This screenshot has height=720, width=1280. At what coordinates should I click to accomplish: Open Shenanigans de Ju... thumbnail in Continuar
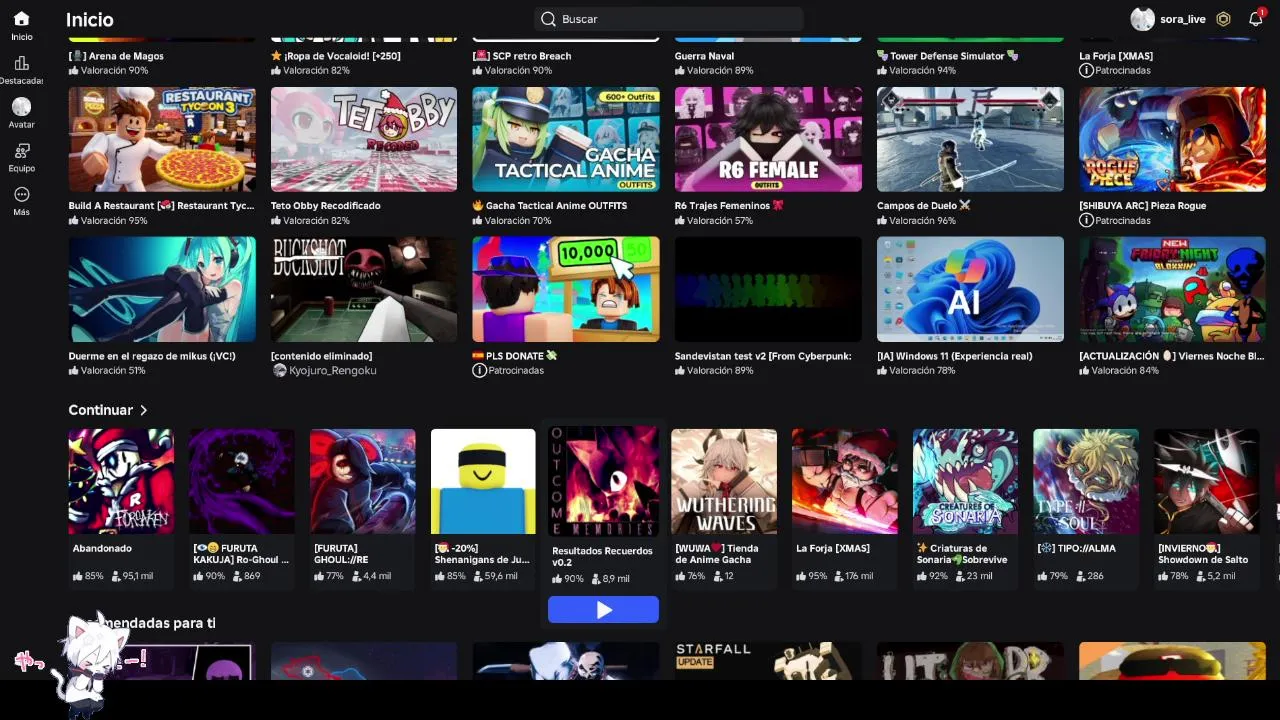pyautogui.click(x=483, y=482)
